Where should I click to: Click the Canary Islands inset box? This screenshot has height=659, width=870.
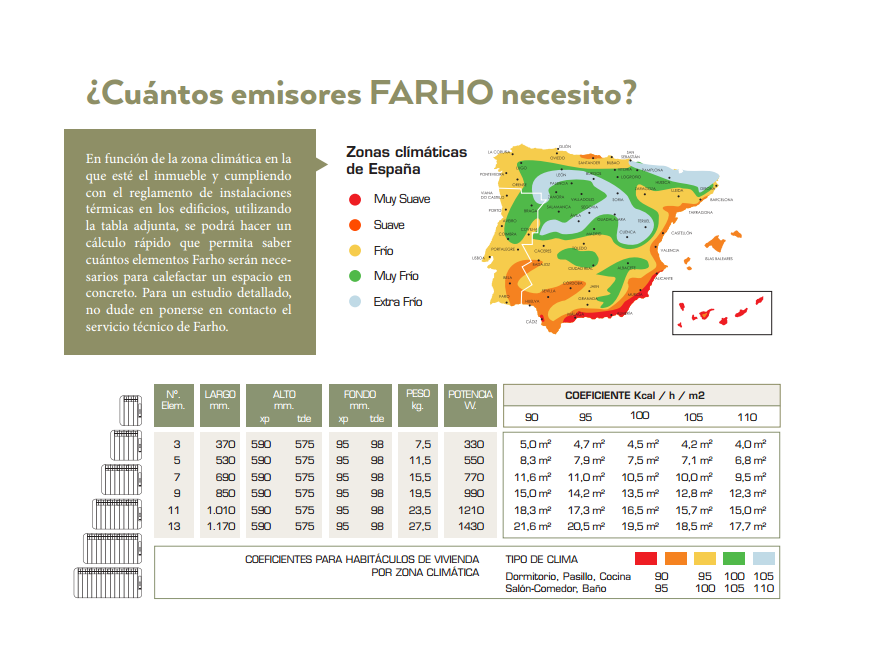722,313
